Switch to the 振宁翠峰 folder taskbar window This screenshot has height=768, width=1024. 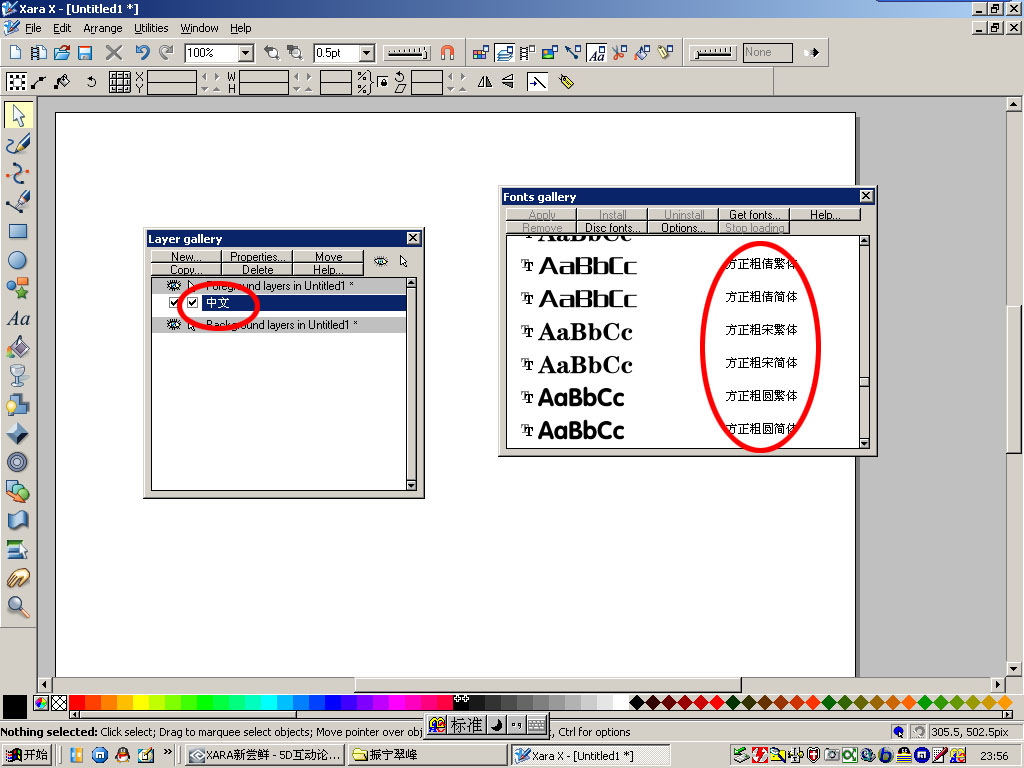[x=427, y=755]
